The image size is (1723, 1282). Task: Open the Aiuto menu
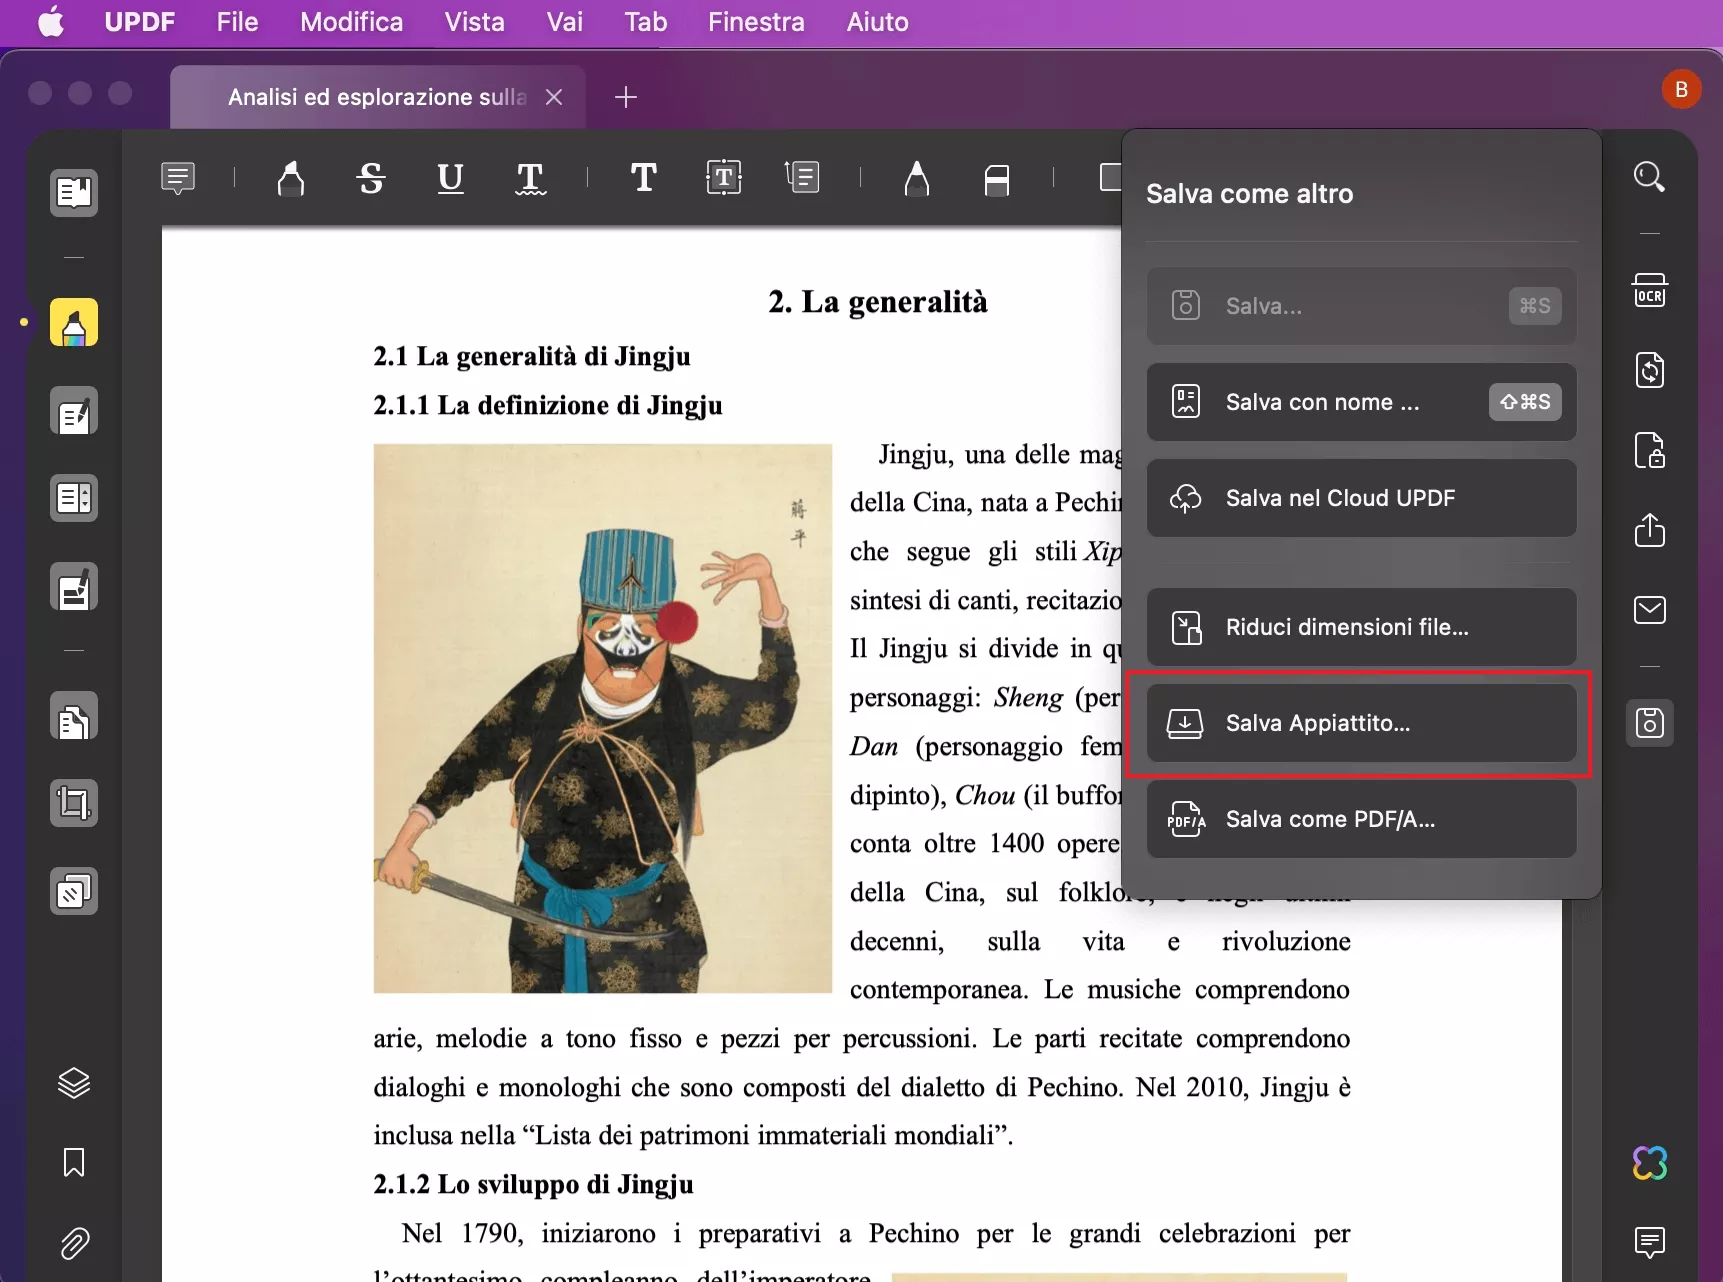877,22
